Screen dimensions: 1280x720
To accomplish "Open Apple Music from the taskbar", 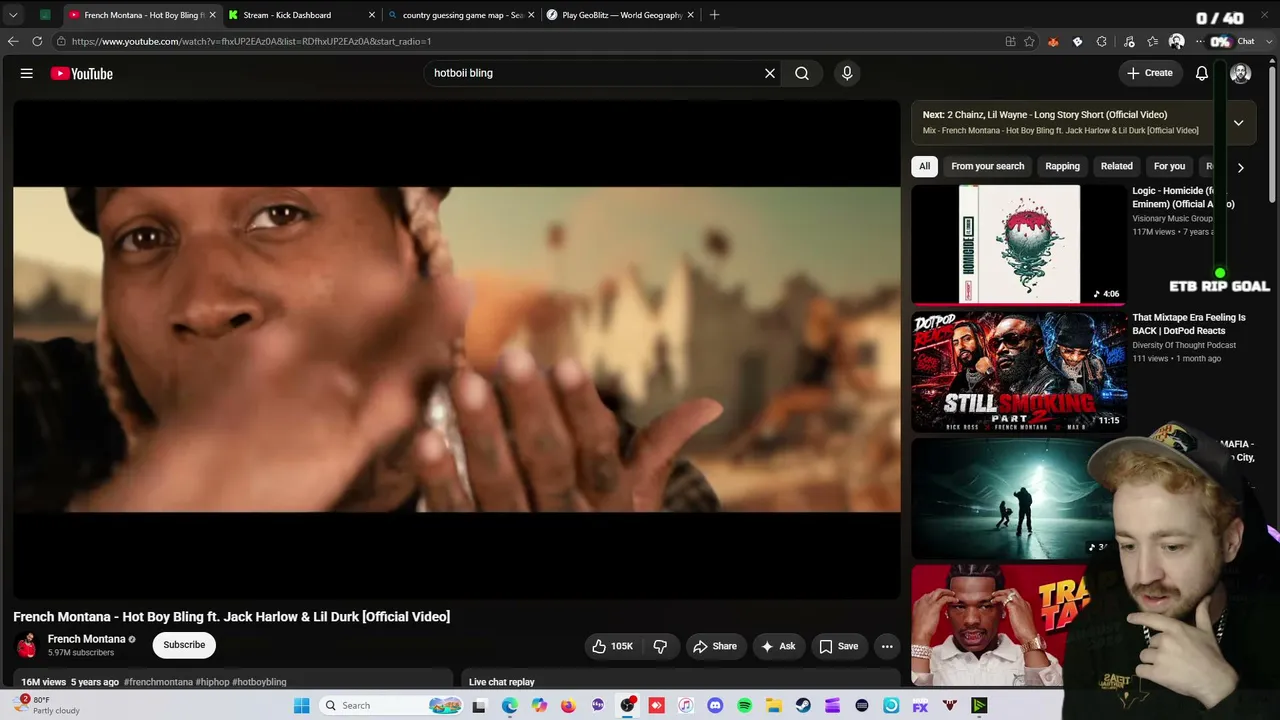I will coord(685,705).
